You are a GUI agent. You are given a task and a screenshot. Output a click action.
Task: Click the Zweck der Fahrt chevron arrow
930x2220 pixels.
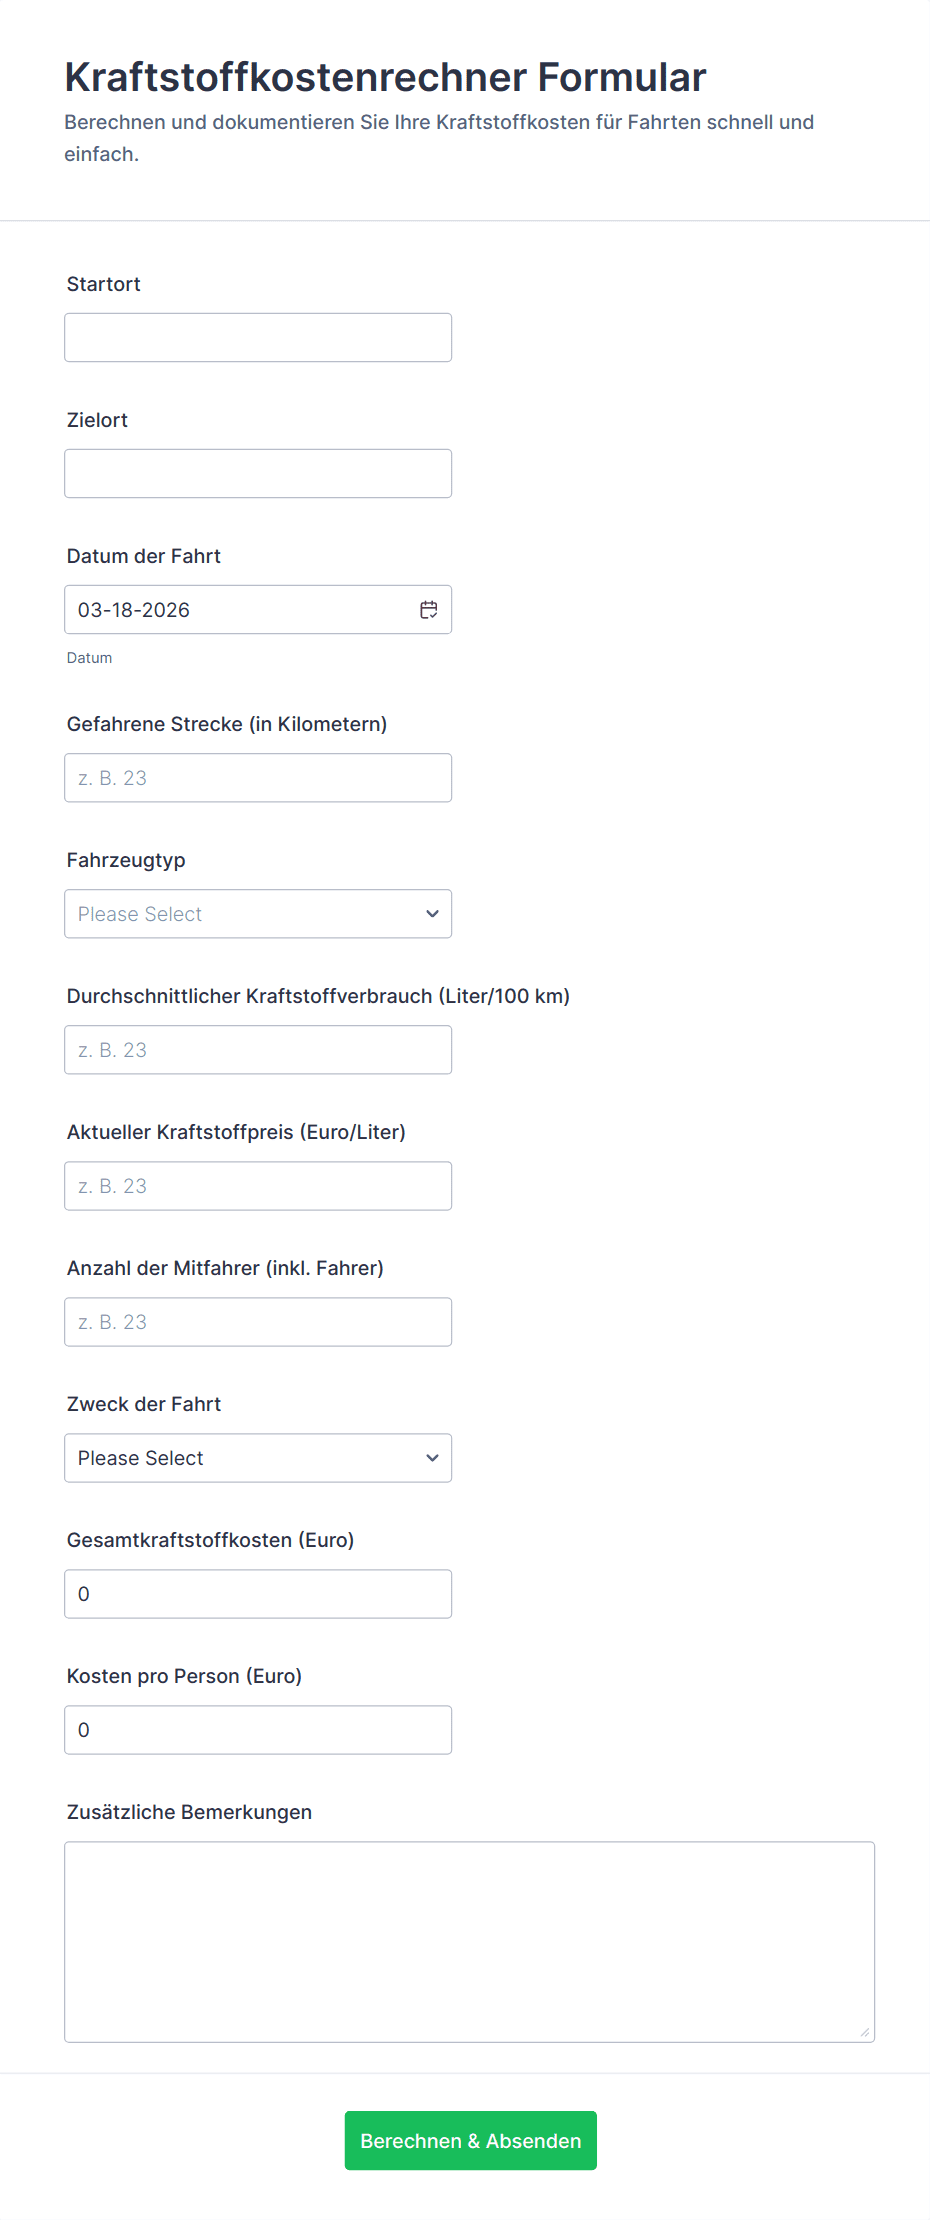point(432,1458)
